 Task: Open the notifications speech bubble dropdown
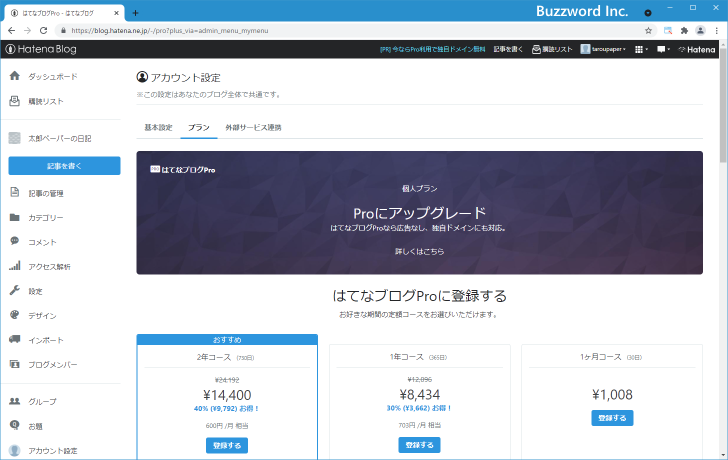[x=663, y=49]
